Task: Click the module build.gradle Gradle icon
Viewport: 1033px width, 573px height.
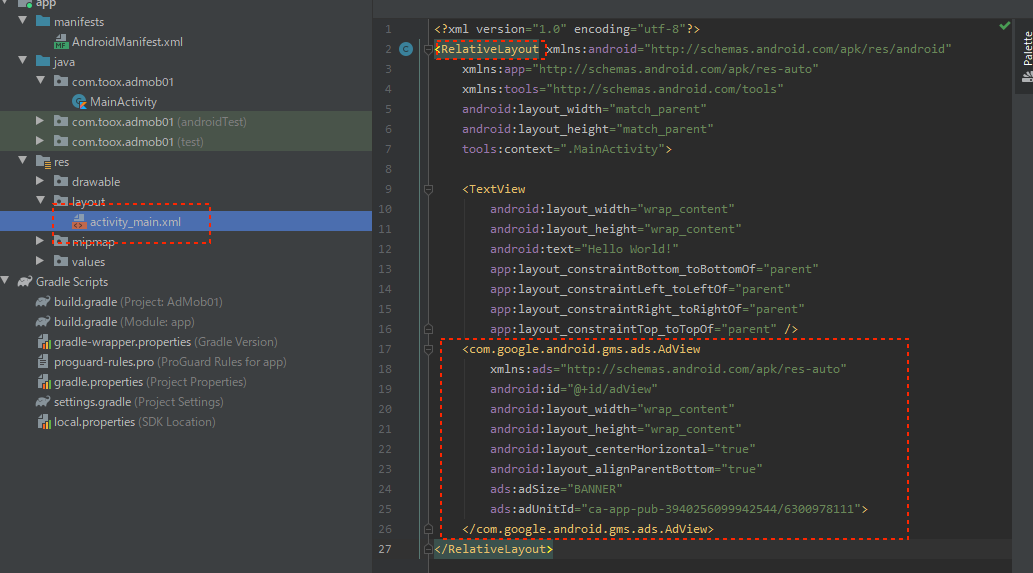Action: pos(43,321)
